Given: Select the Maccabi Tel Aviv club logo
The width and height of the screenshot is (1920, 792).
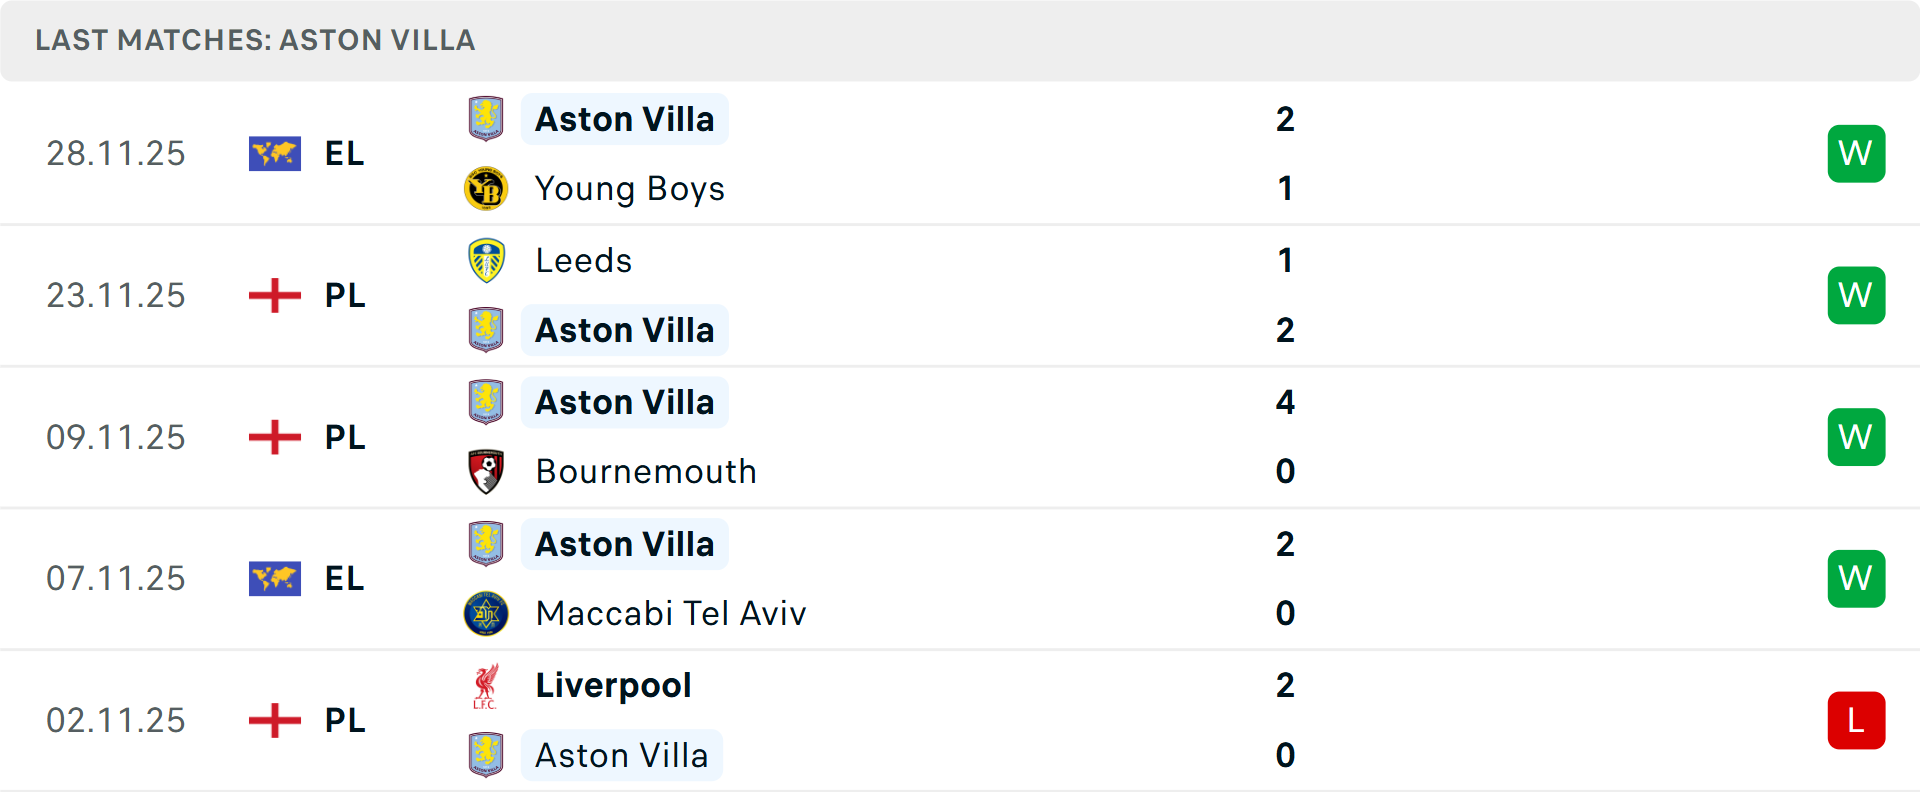Looking at the screenshot, I should click(486, 613).
